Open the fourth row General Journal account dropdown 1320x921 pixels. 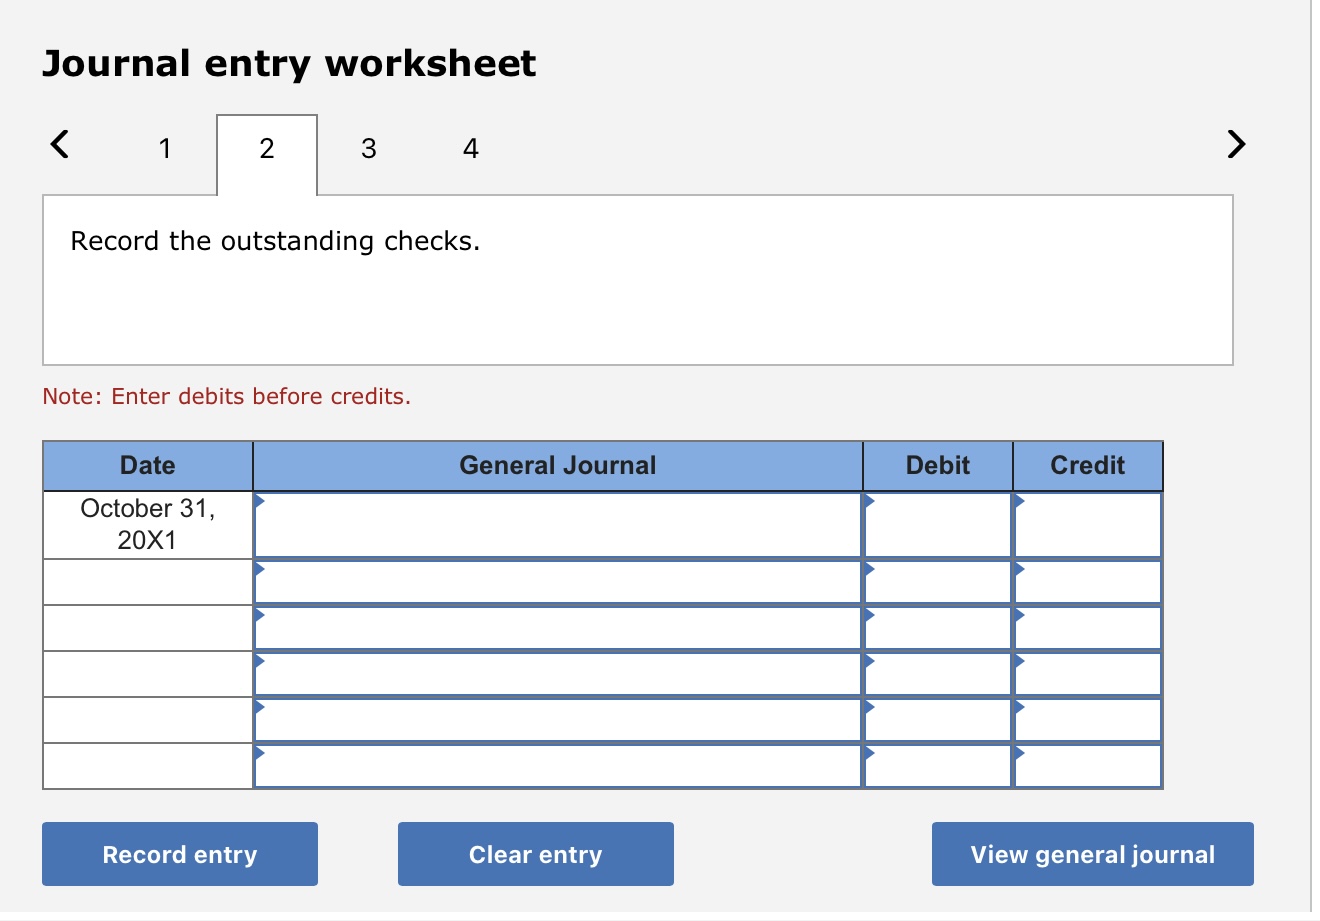(x=557, y=673)
